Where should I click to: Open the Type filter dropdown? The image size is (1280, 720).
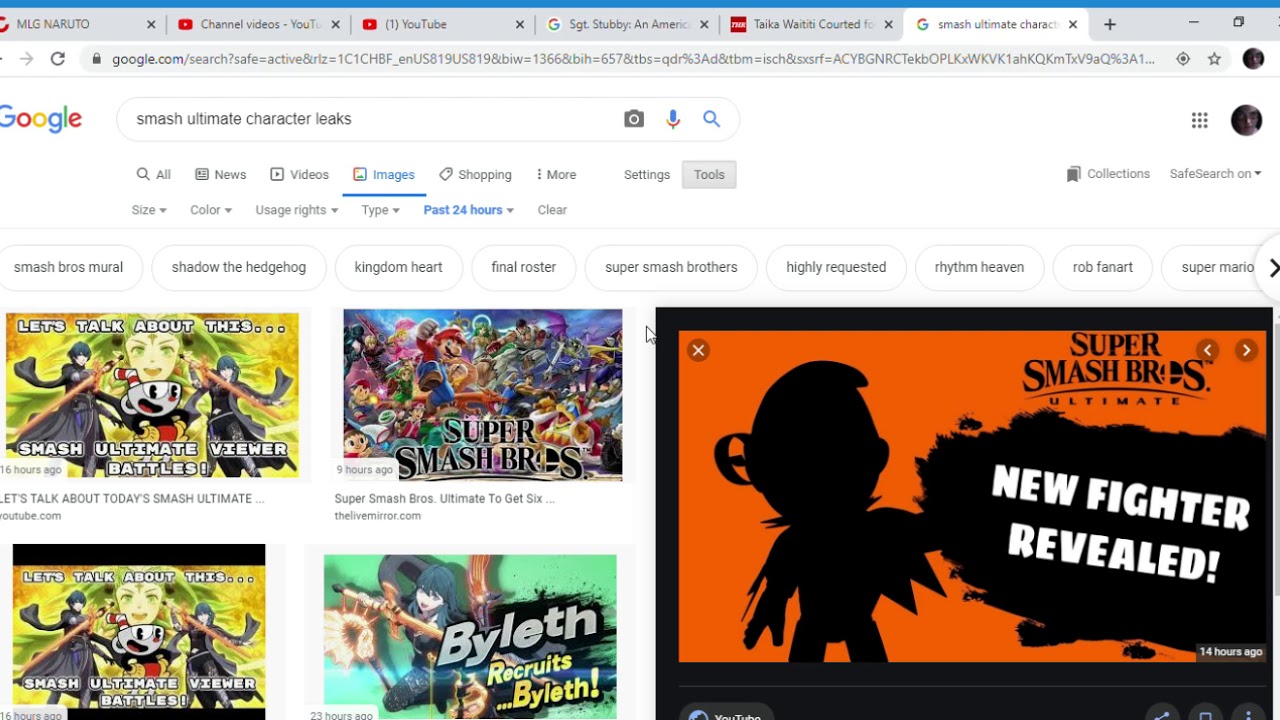coord(381,210)
